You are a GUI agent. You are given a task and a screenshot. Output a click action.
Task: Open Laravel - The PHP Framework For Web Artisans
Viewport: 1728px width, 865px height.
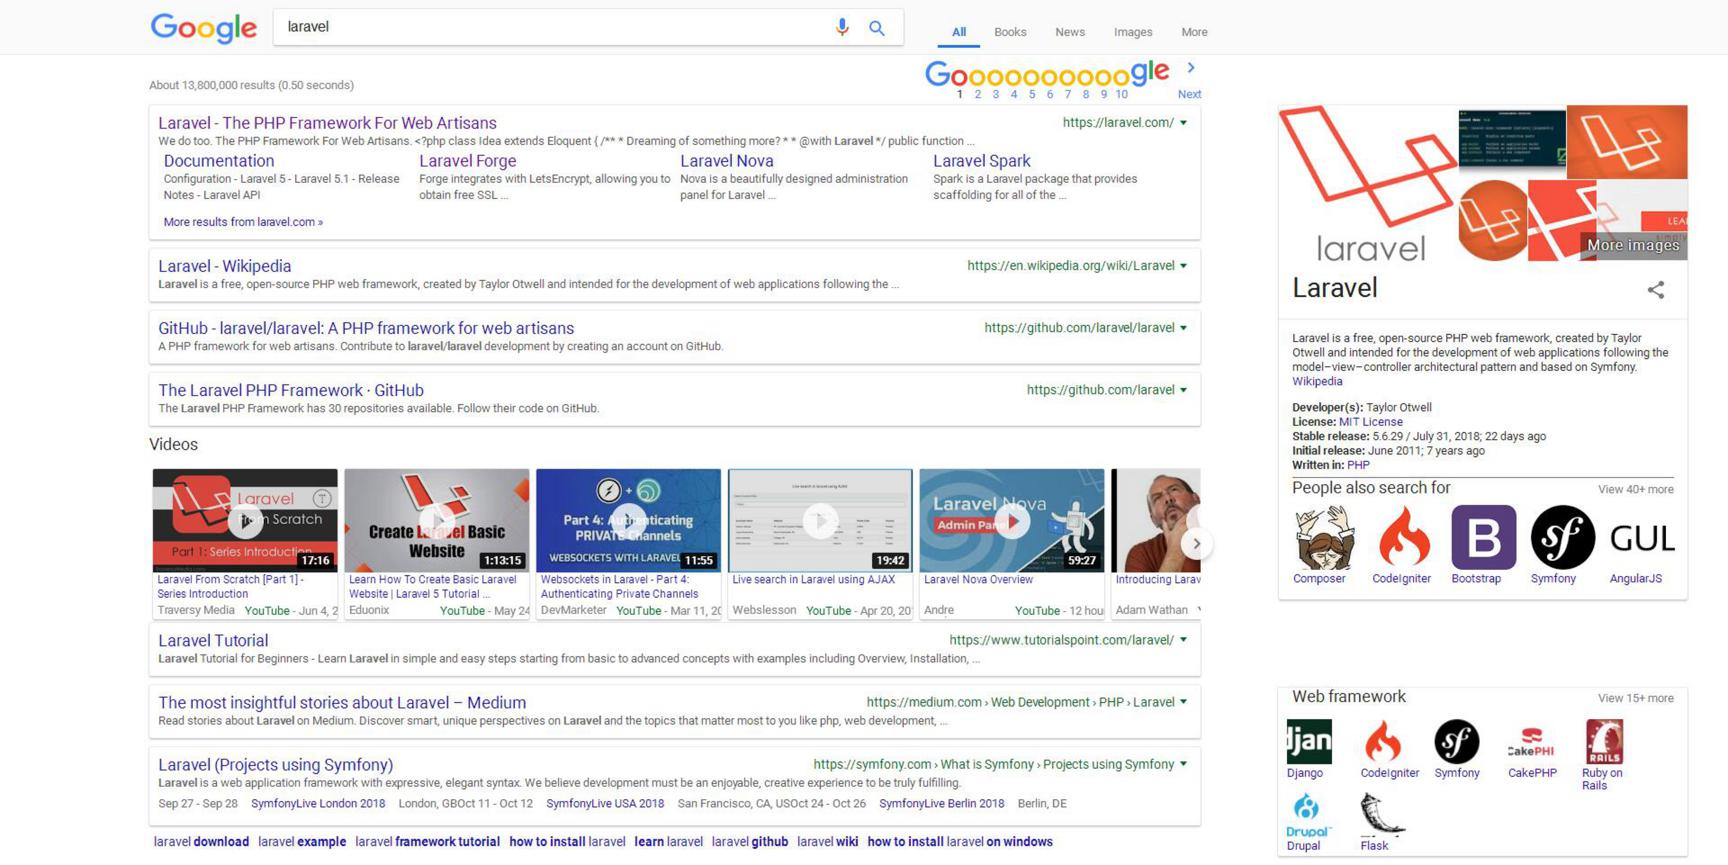click(x=327, y=123)
